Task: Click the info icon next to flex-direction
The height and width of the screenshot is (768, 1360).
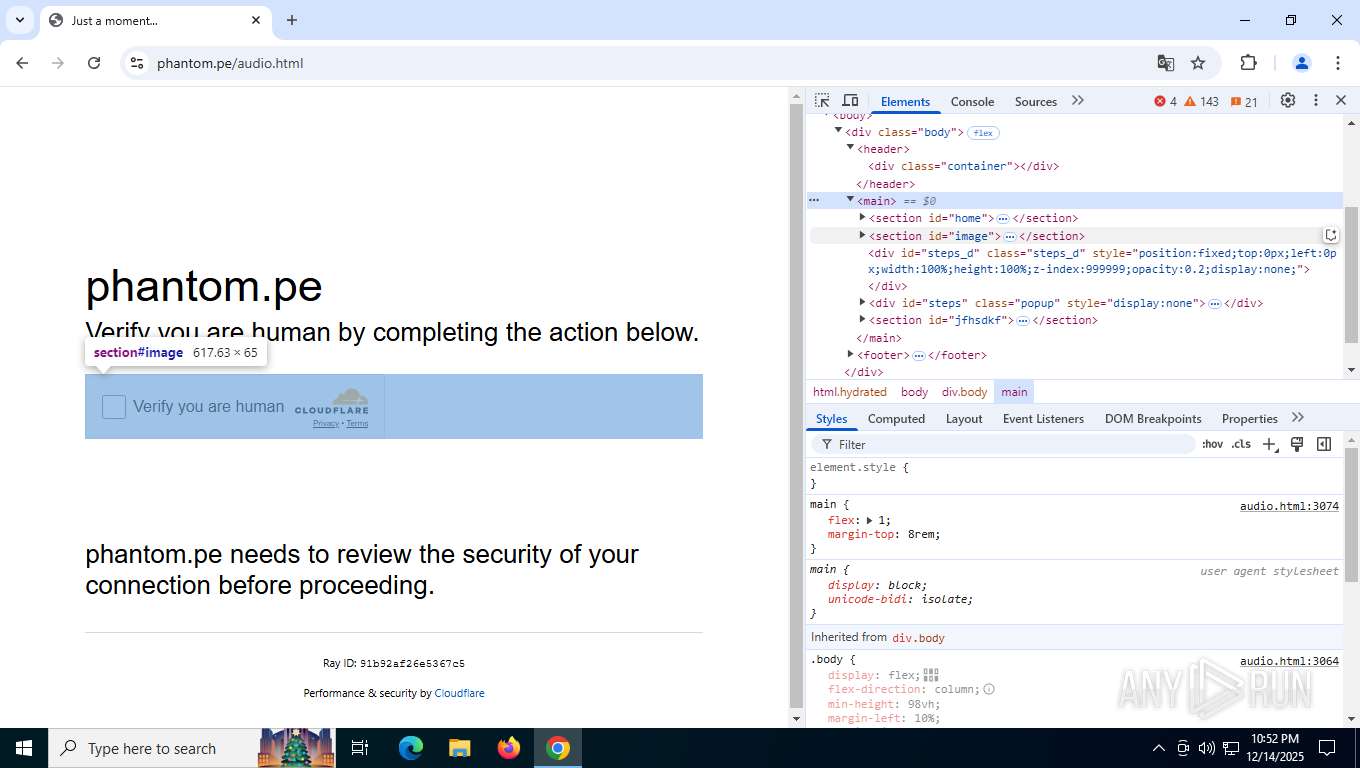Action: 989,689
